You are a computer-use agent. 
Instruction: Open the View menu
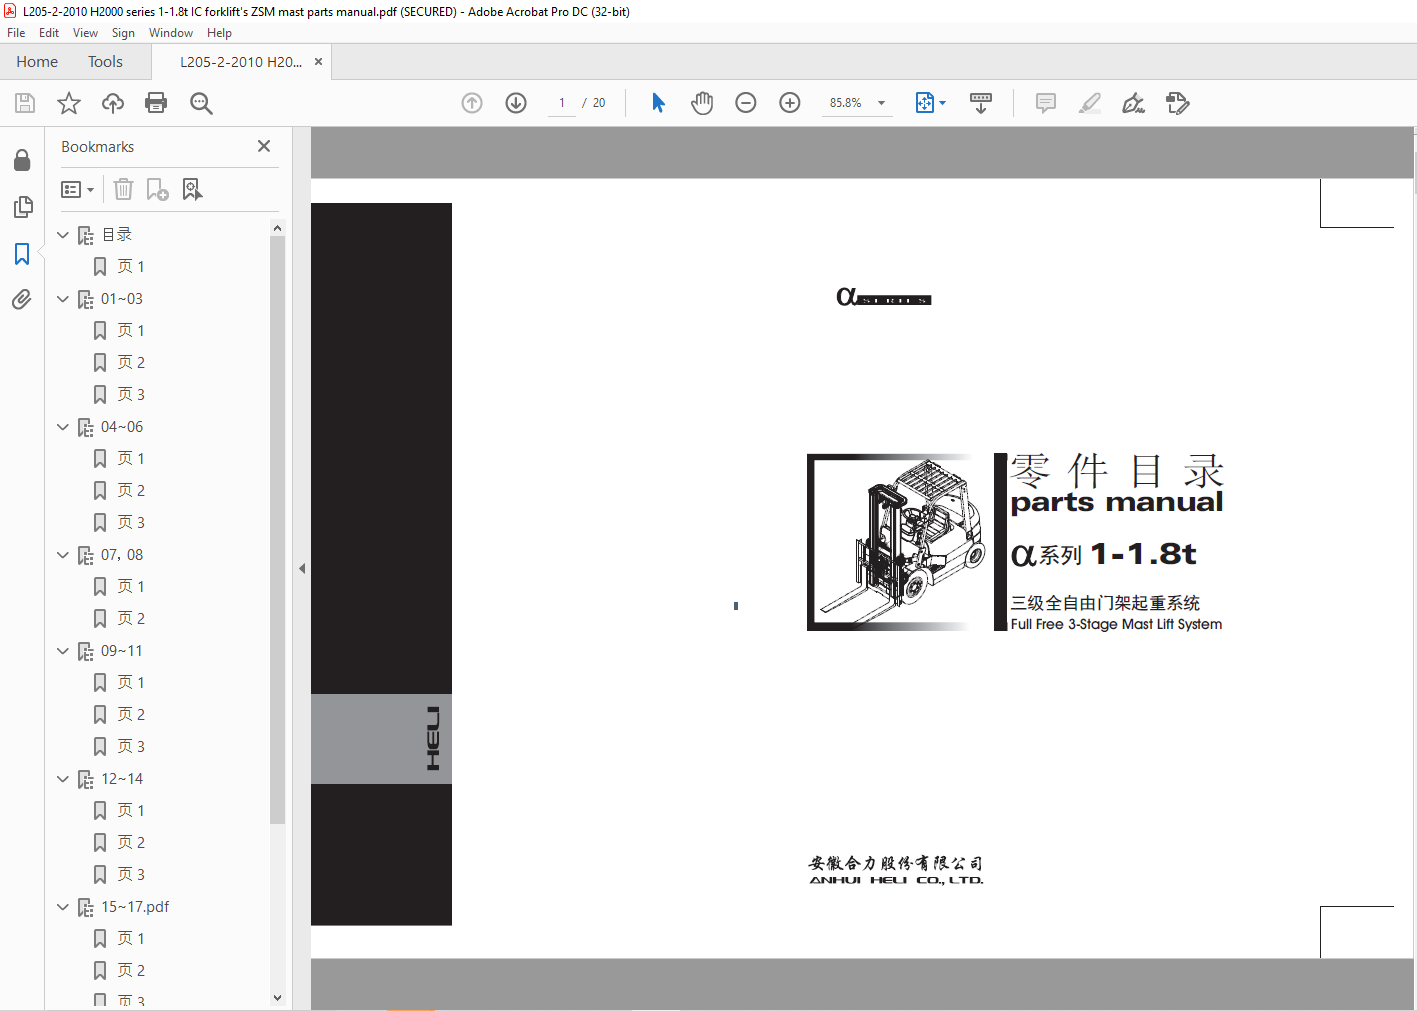85,33
